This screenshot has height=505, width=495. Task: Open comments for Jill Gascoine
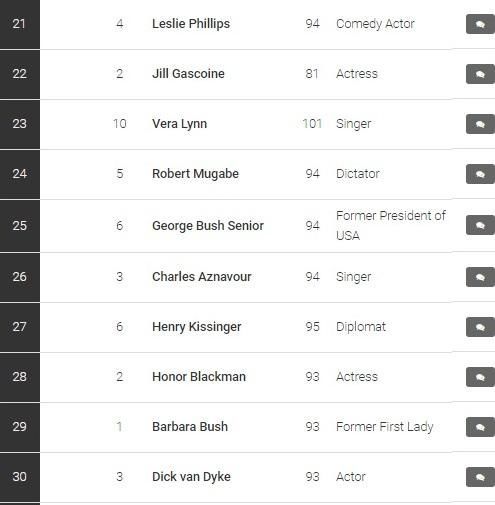click(x=480, y=74)
